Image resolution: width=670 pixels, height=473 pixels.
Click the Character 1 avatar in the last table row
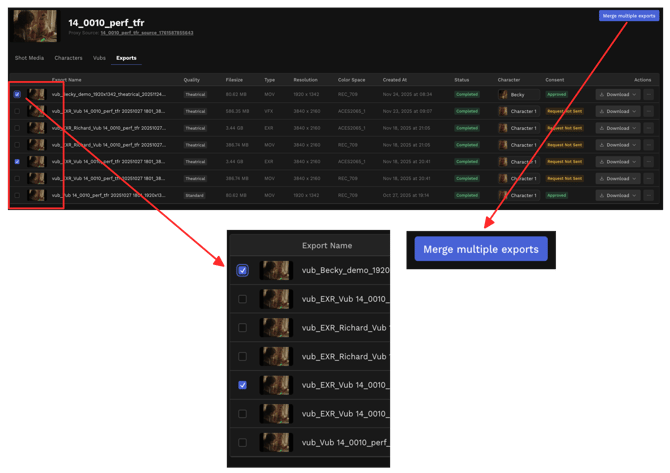pyautogui.click(x=504, y=195)
